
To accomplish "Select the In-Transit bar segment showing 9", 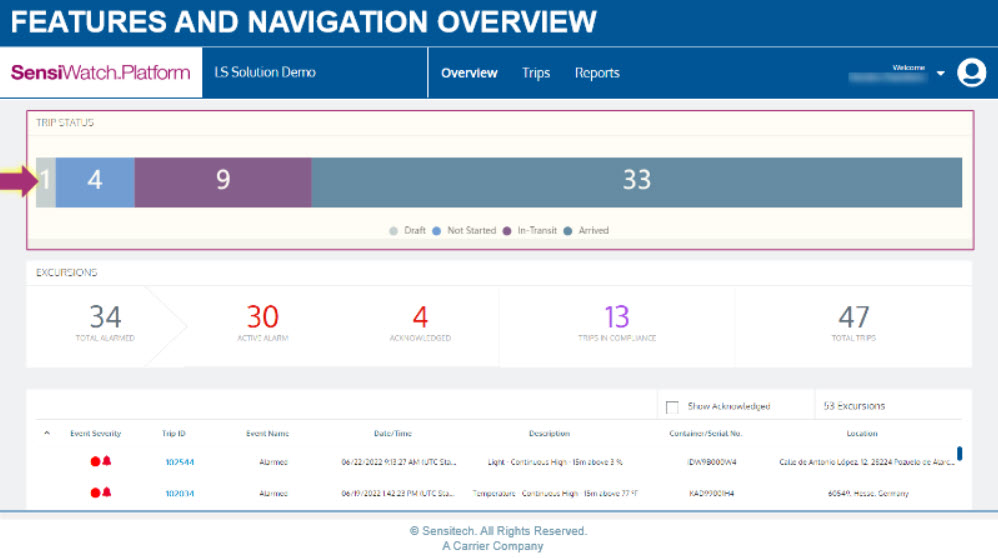I will [223, 180].
